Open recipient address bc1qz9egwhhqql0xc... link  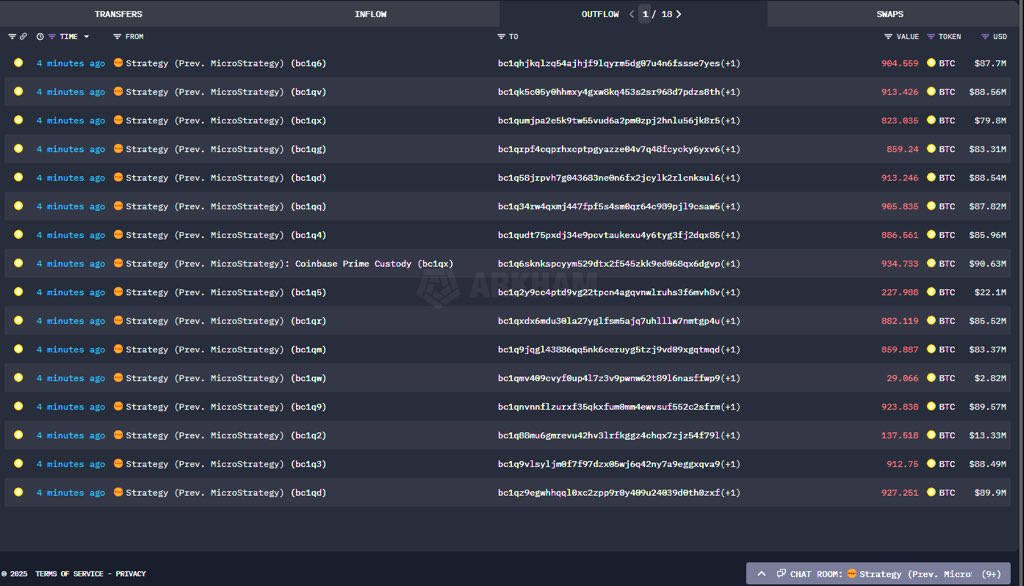click(x=609, y=493)
